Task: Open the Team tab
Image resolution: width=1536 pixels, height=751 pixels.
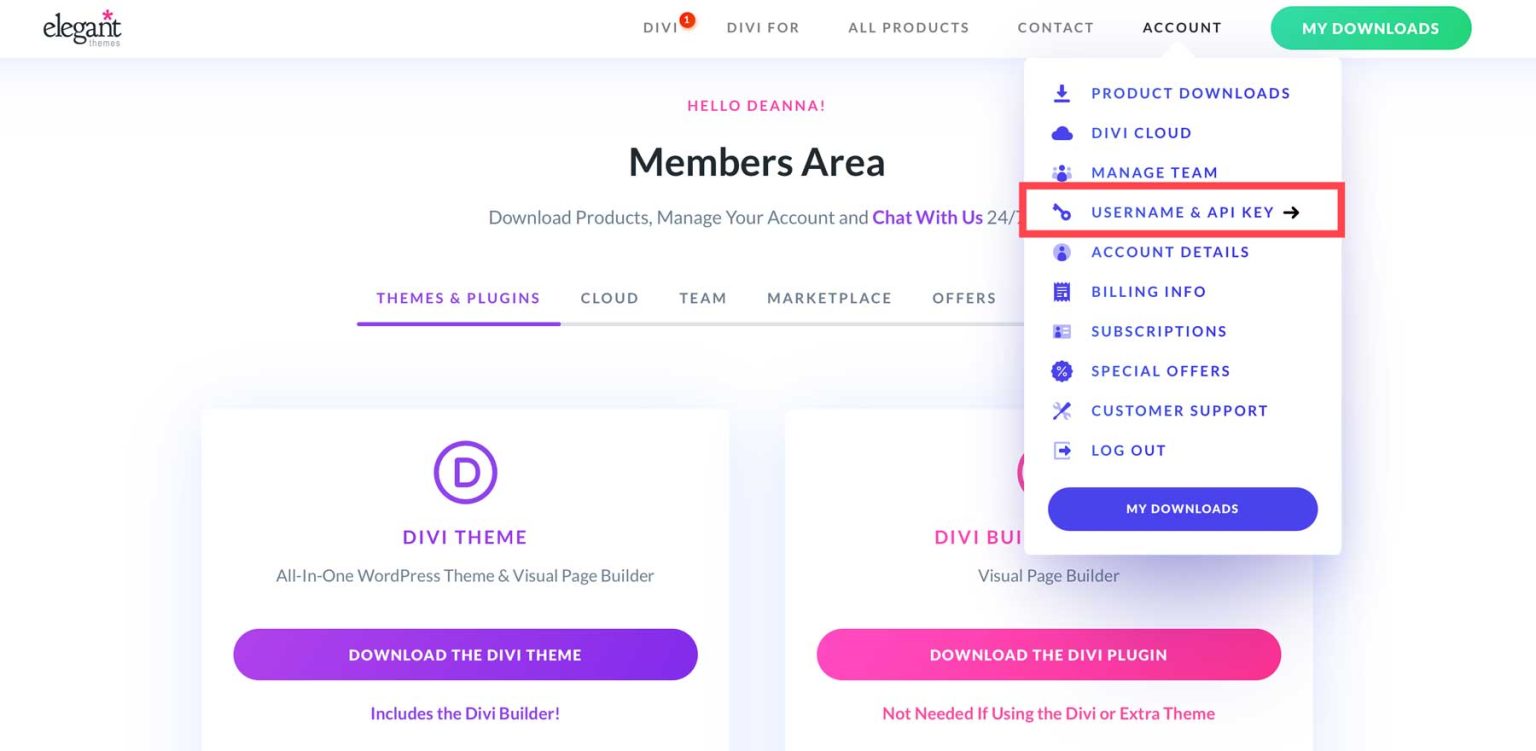Action: 702,298
